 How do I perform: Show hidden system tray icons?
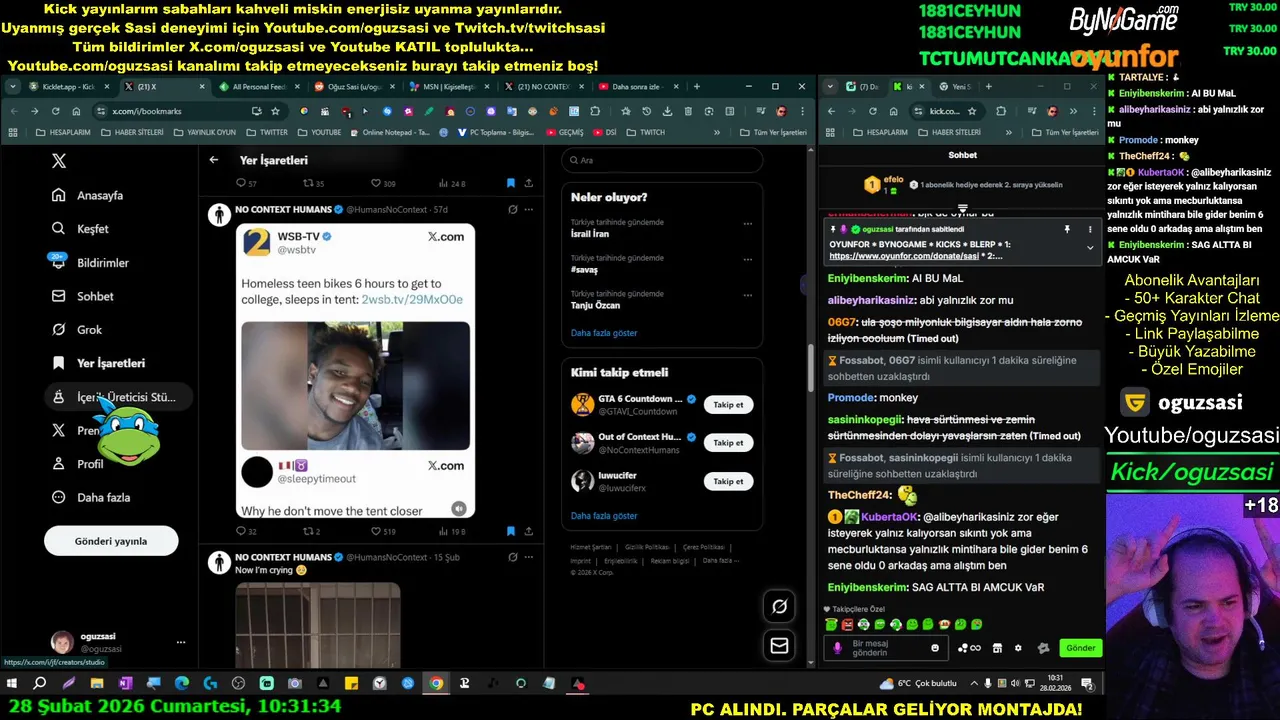(972, 684)
